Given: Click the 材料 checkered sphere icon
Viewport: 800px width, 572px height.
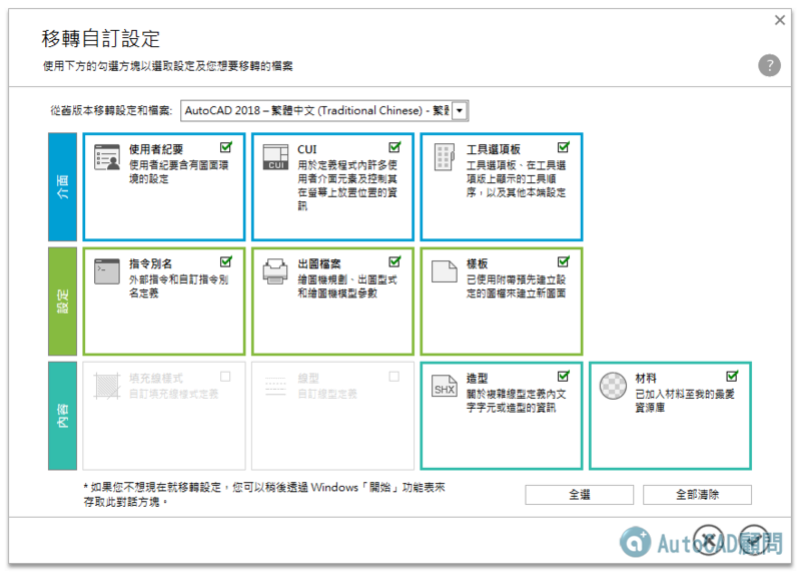Looking at the screenshot, I should (x=613, y=386).
